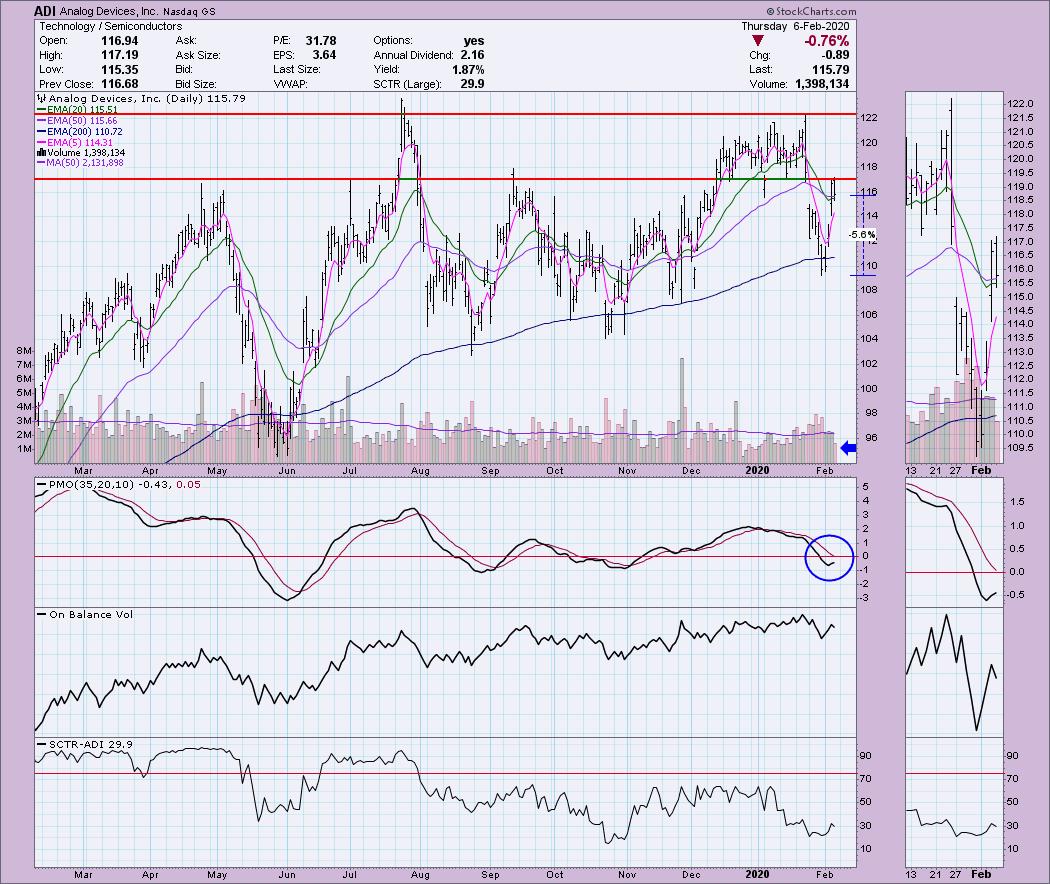Image resolution: width=1050 pixels, height=884 pixels.
Task: Click the EMA(50) 115.66 legend entry
Action: (77, 121)
